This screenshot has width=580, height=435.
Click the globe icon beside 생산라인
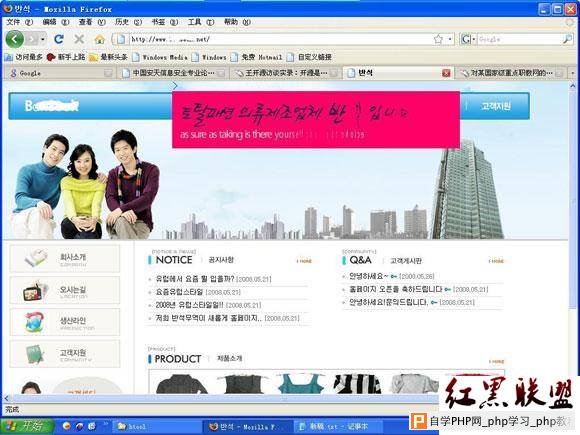tap(34, 322)
